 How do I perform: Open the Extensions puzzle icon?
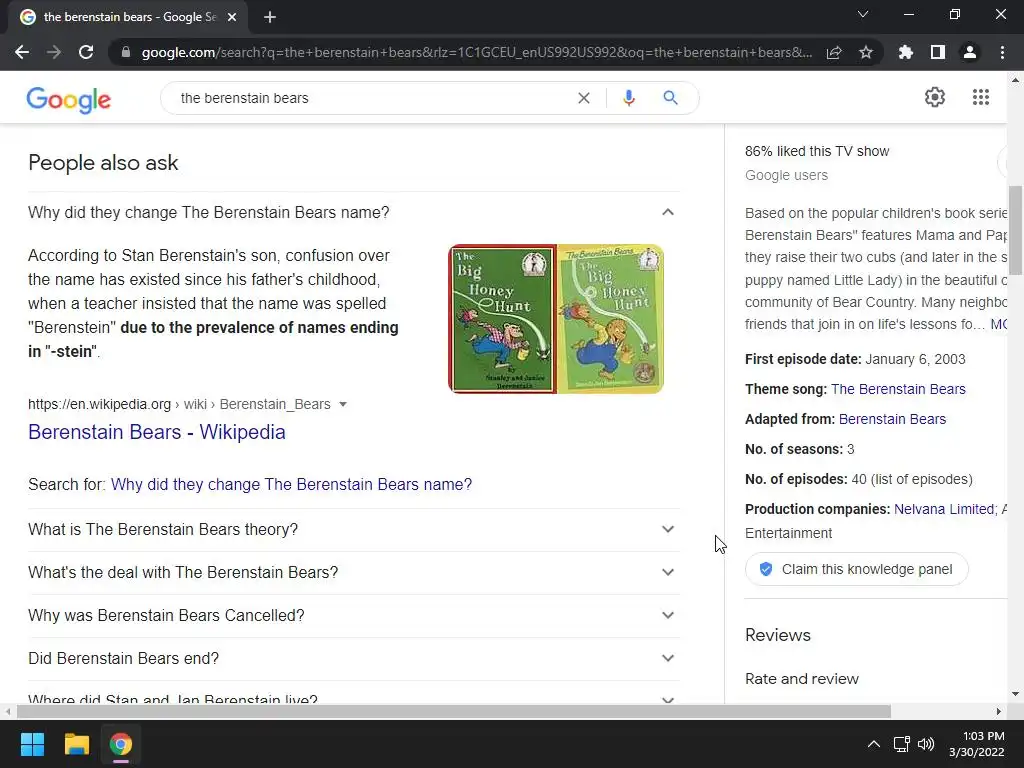[x=906, y=52]
